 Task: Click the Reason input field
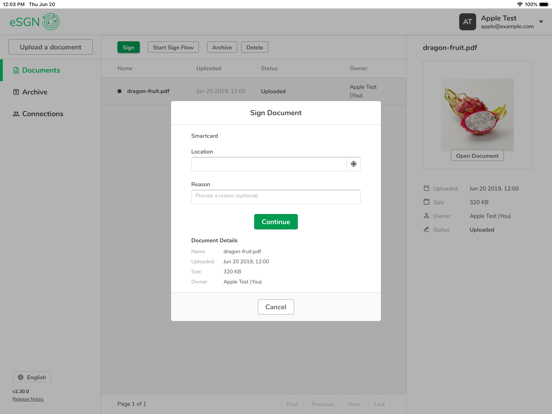(x=276, y=196)
